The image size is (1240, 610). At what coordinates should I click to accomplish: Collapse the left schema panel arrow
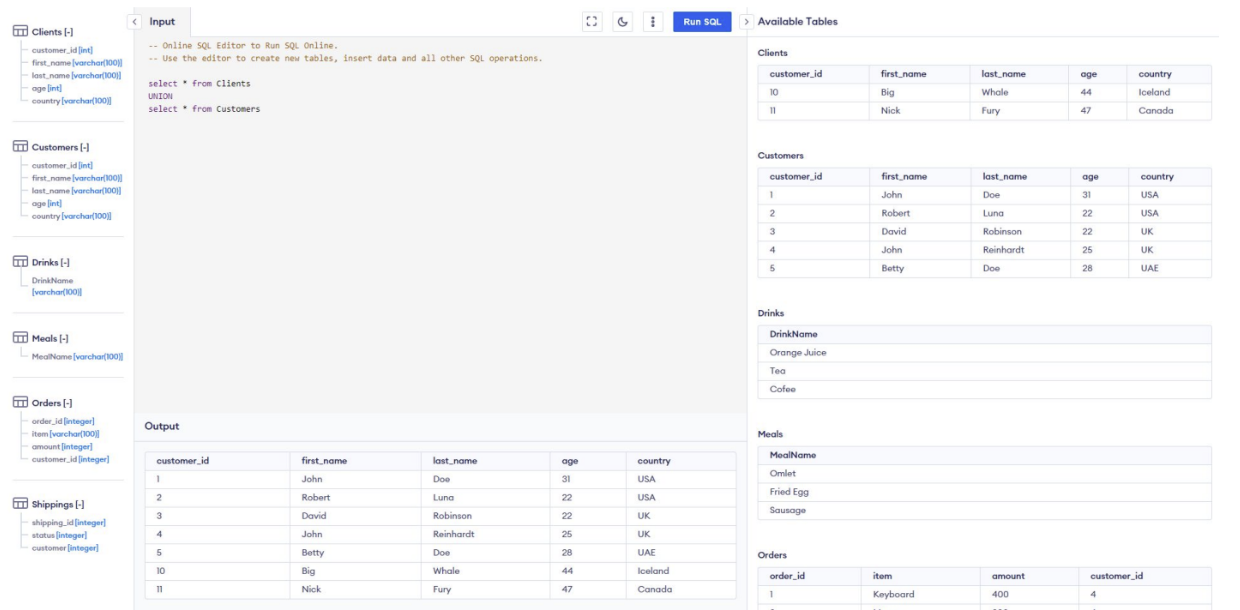click(x=135, y=21)
